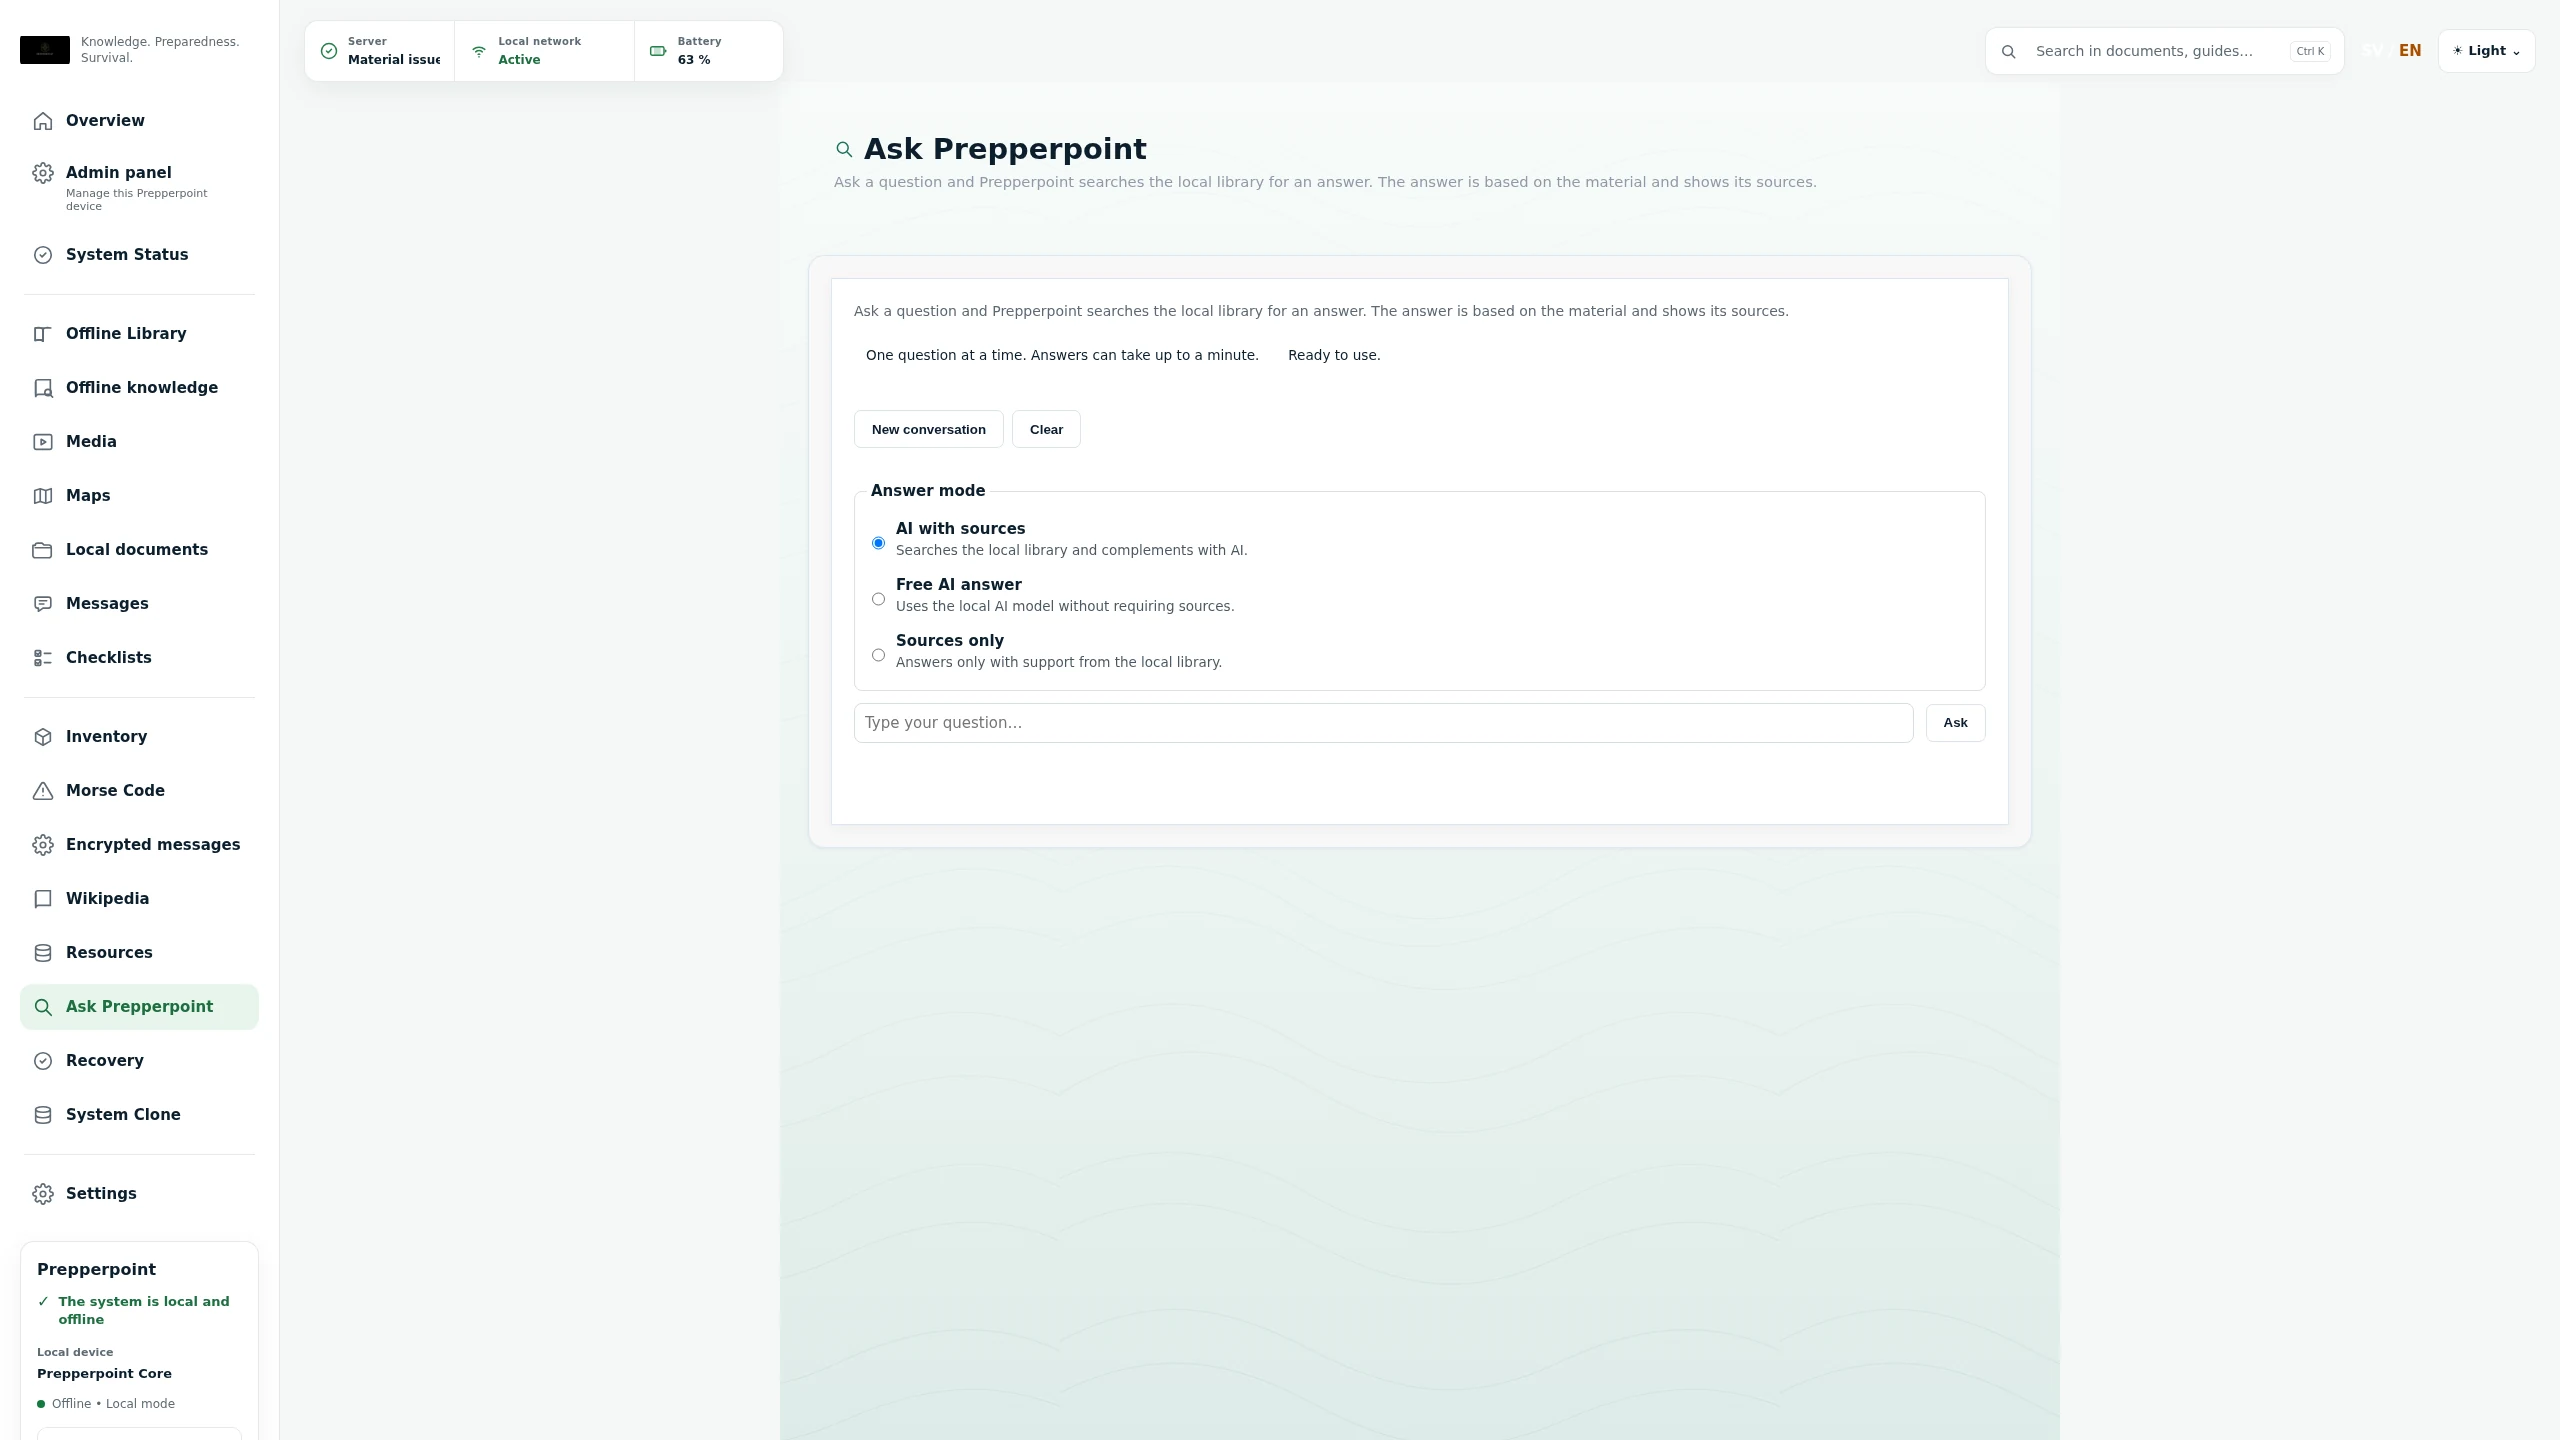
Task: Click the 'Prepperpoint Core' device name
Action: click(104, 1374)
